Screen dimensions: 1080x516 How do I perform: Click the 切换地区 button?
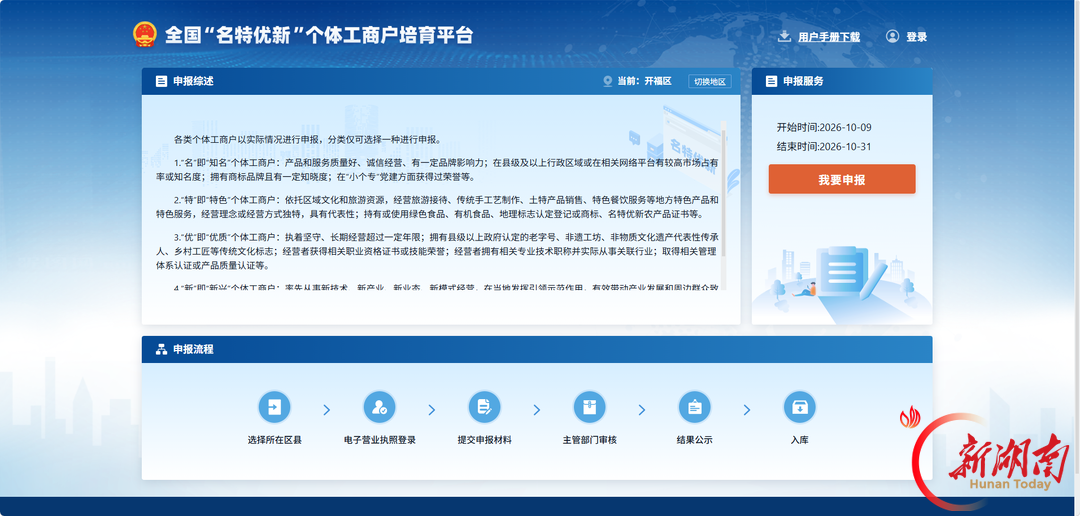(709, 81)
